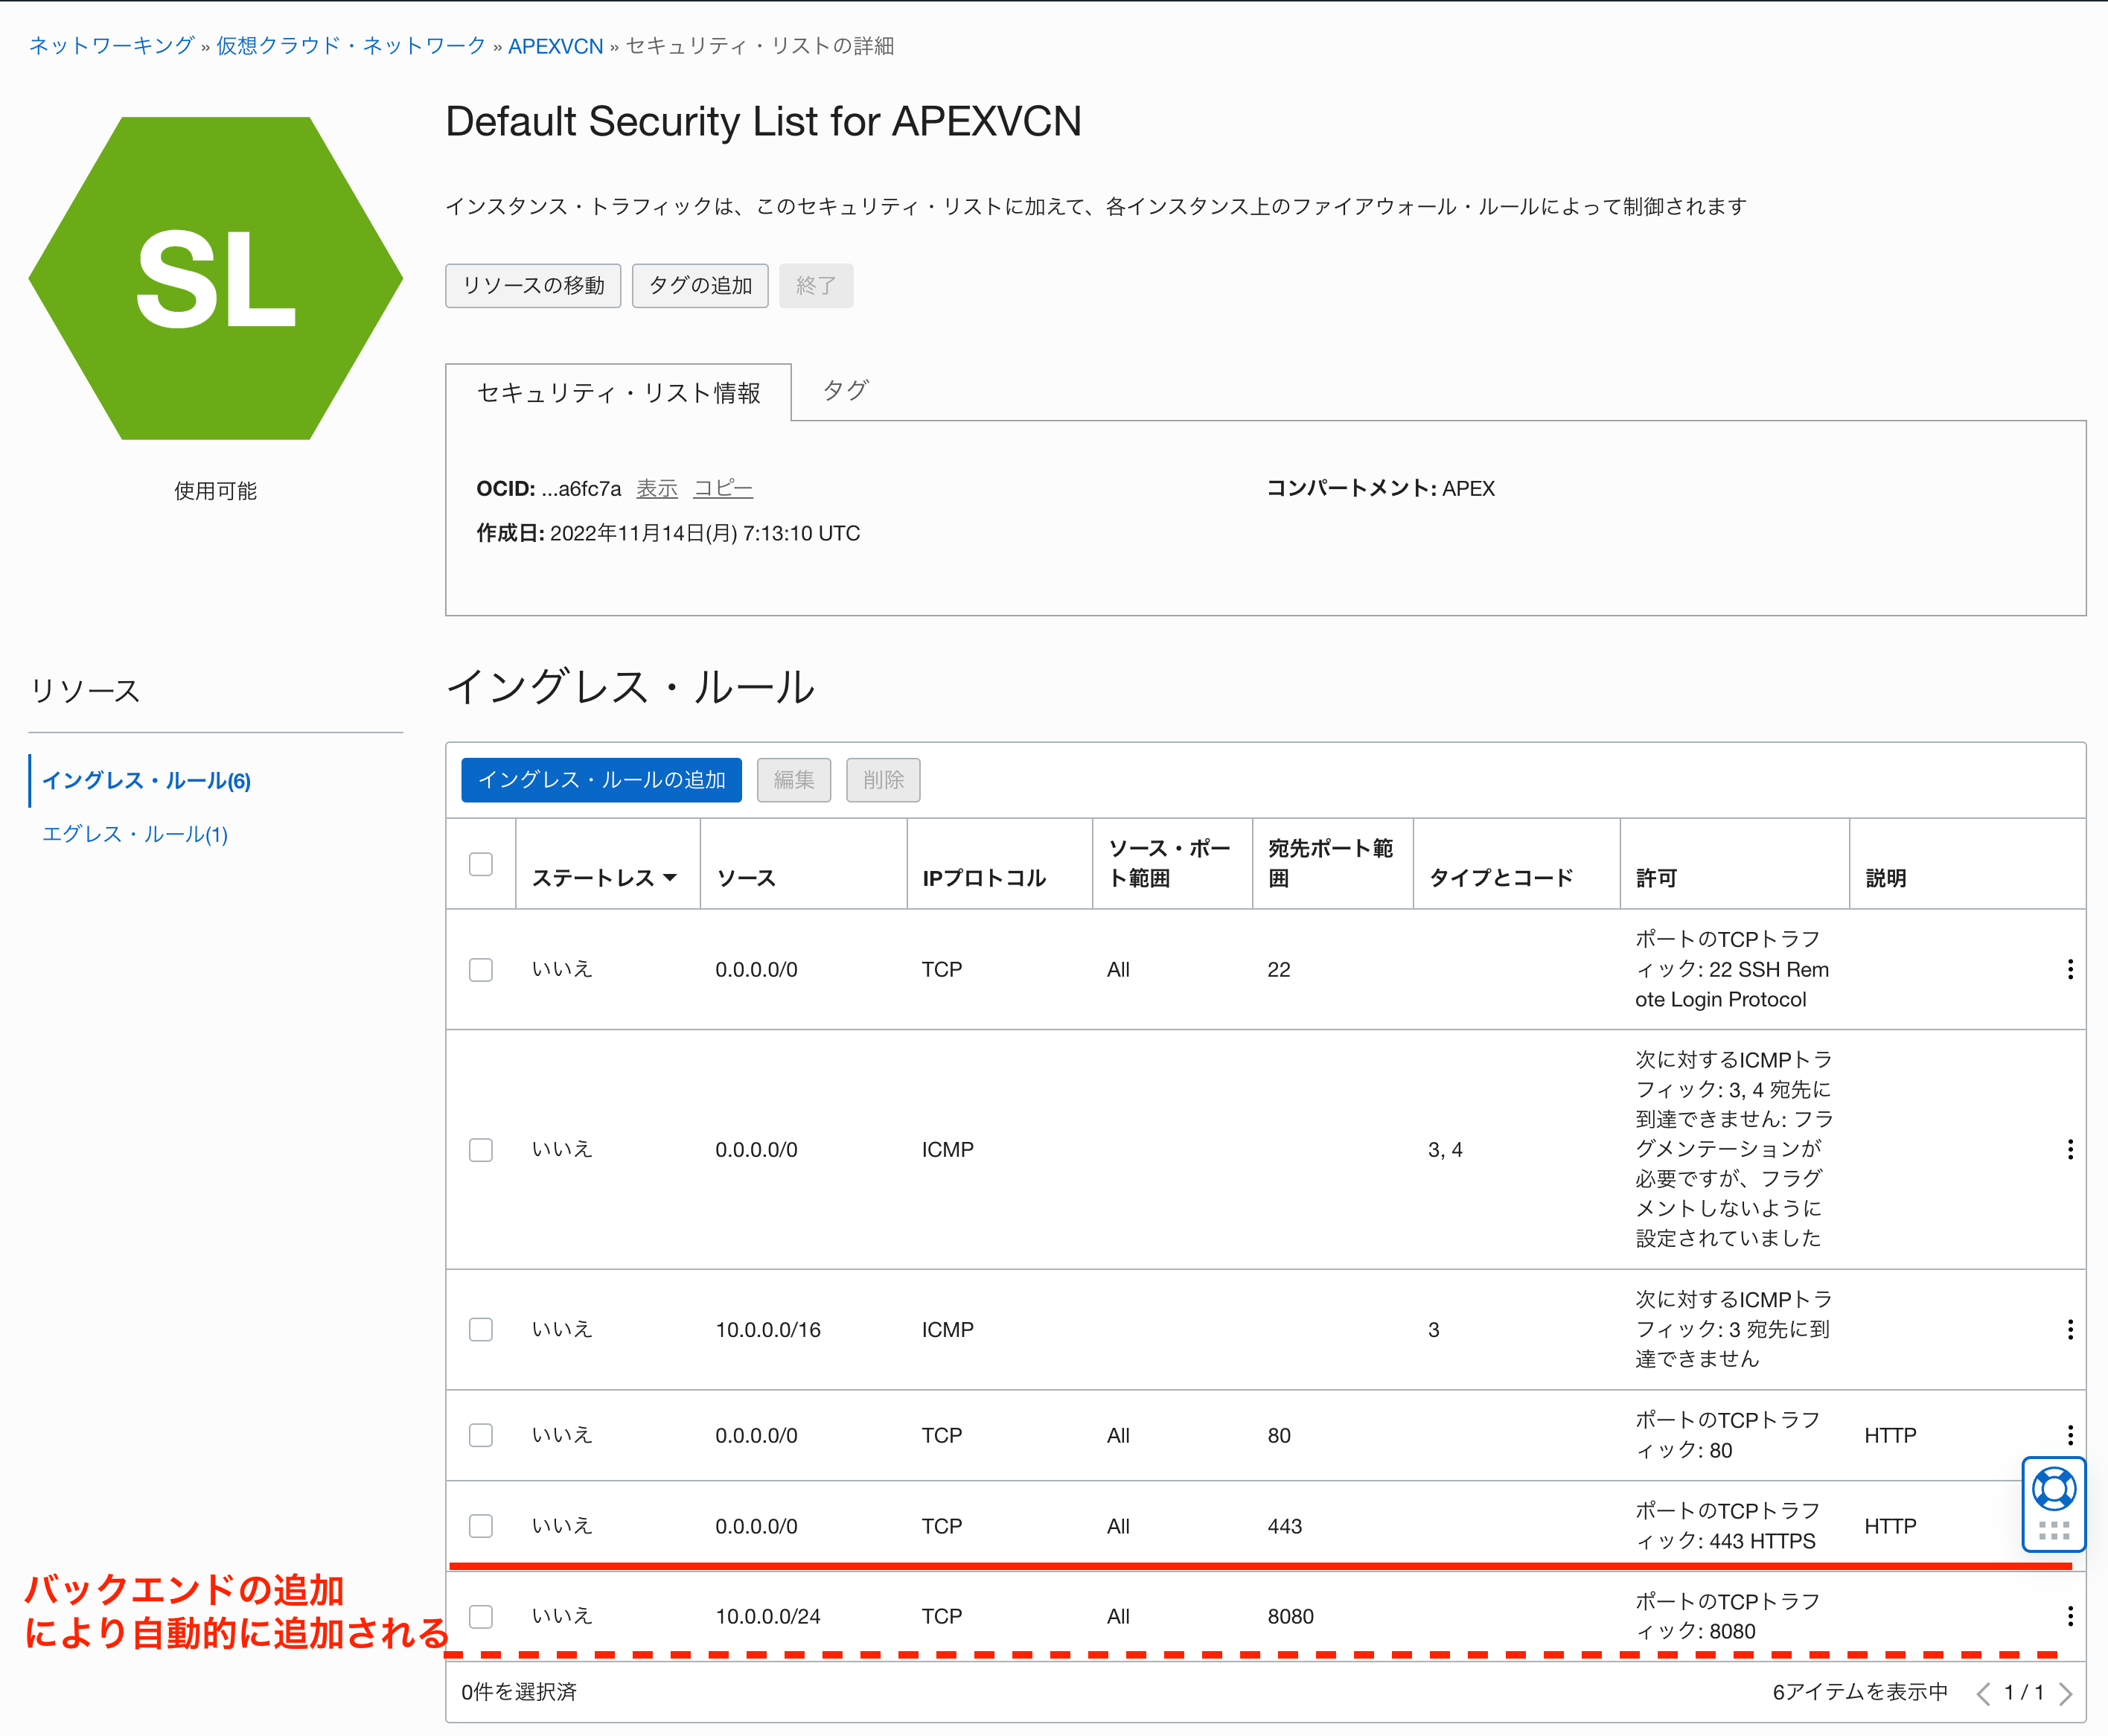2108x1736 pixels.
Task: Click the lifebuoy help widget icon
Action: [x=2053, y=1489]
